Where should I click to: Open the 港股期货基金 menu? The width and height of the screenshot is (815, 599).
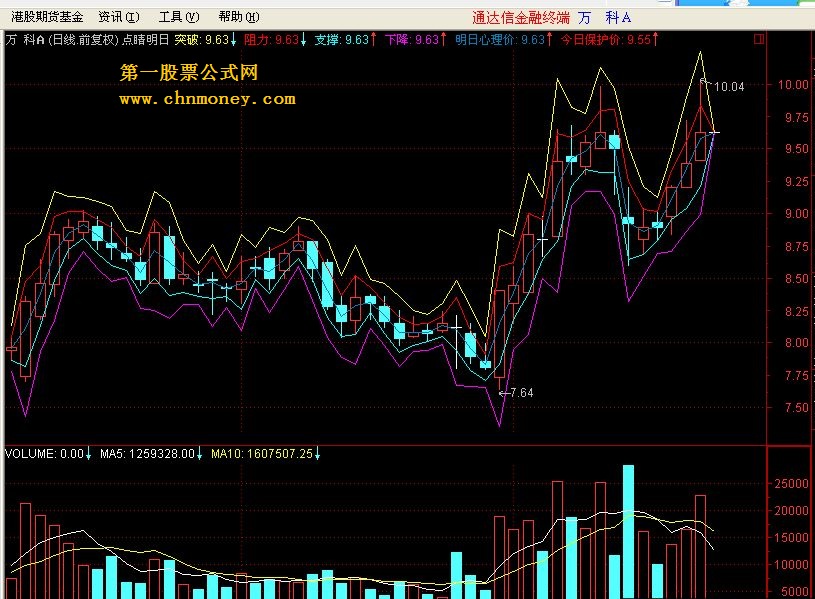point(47,17)
